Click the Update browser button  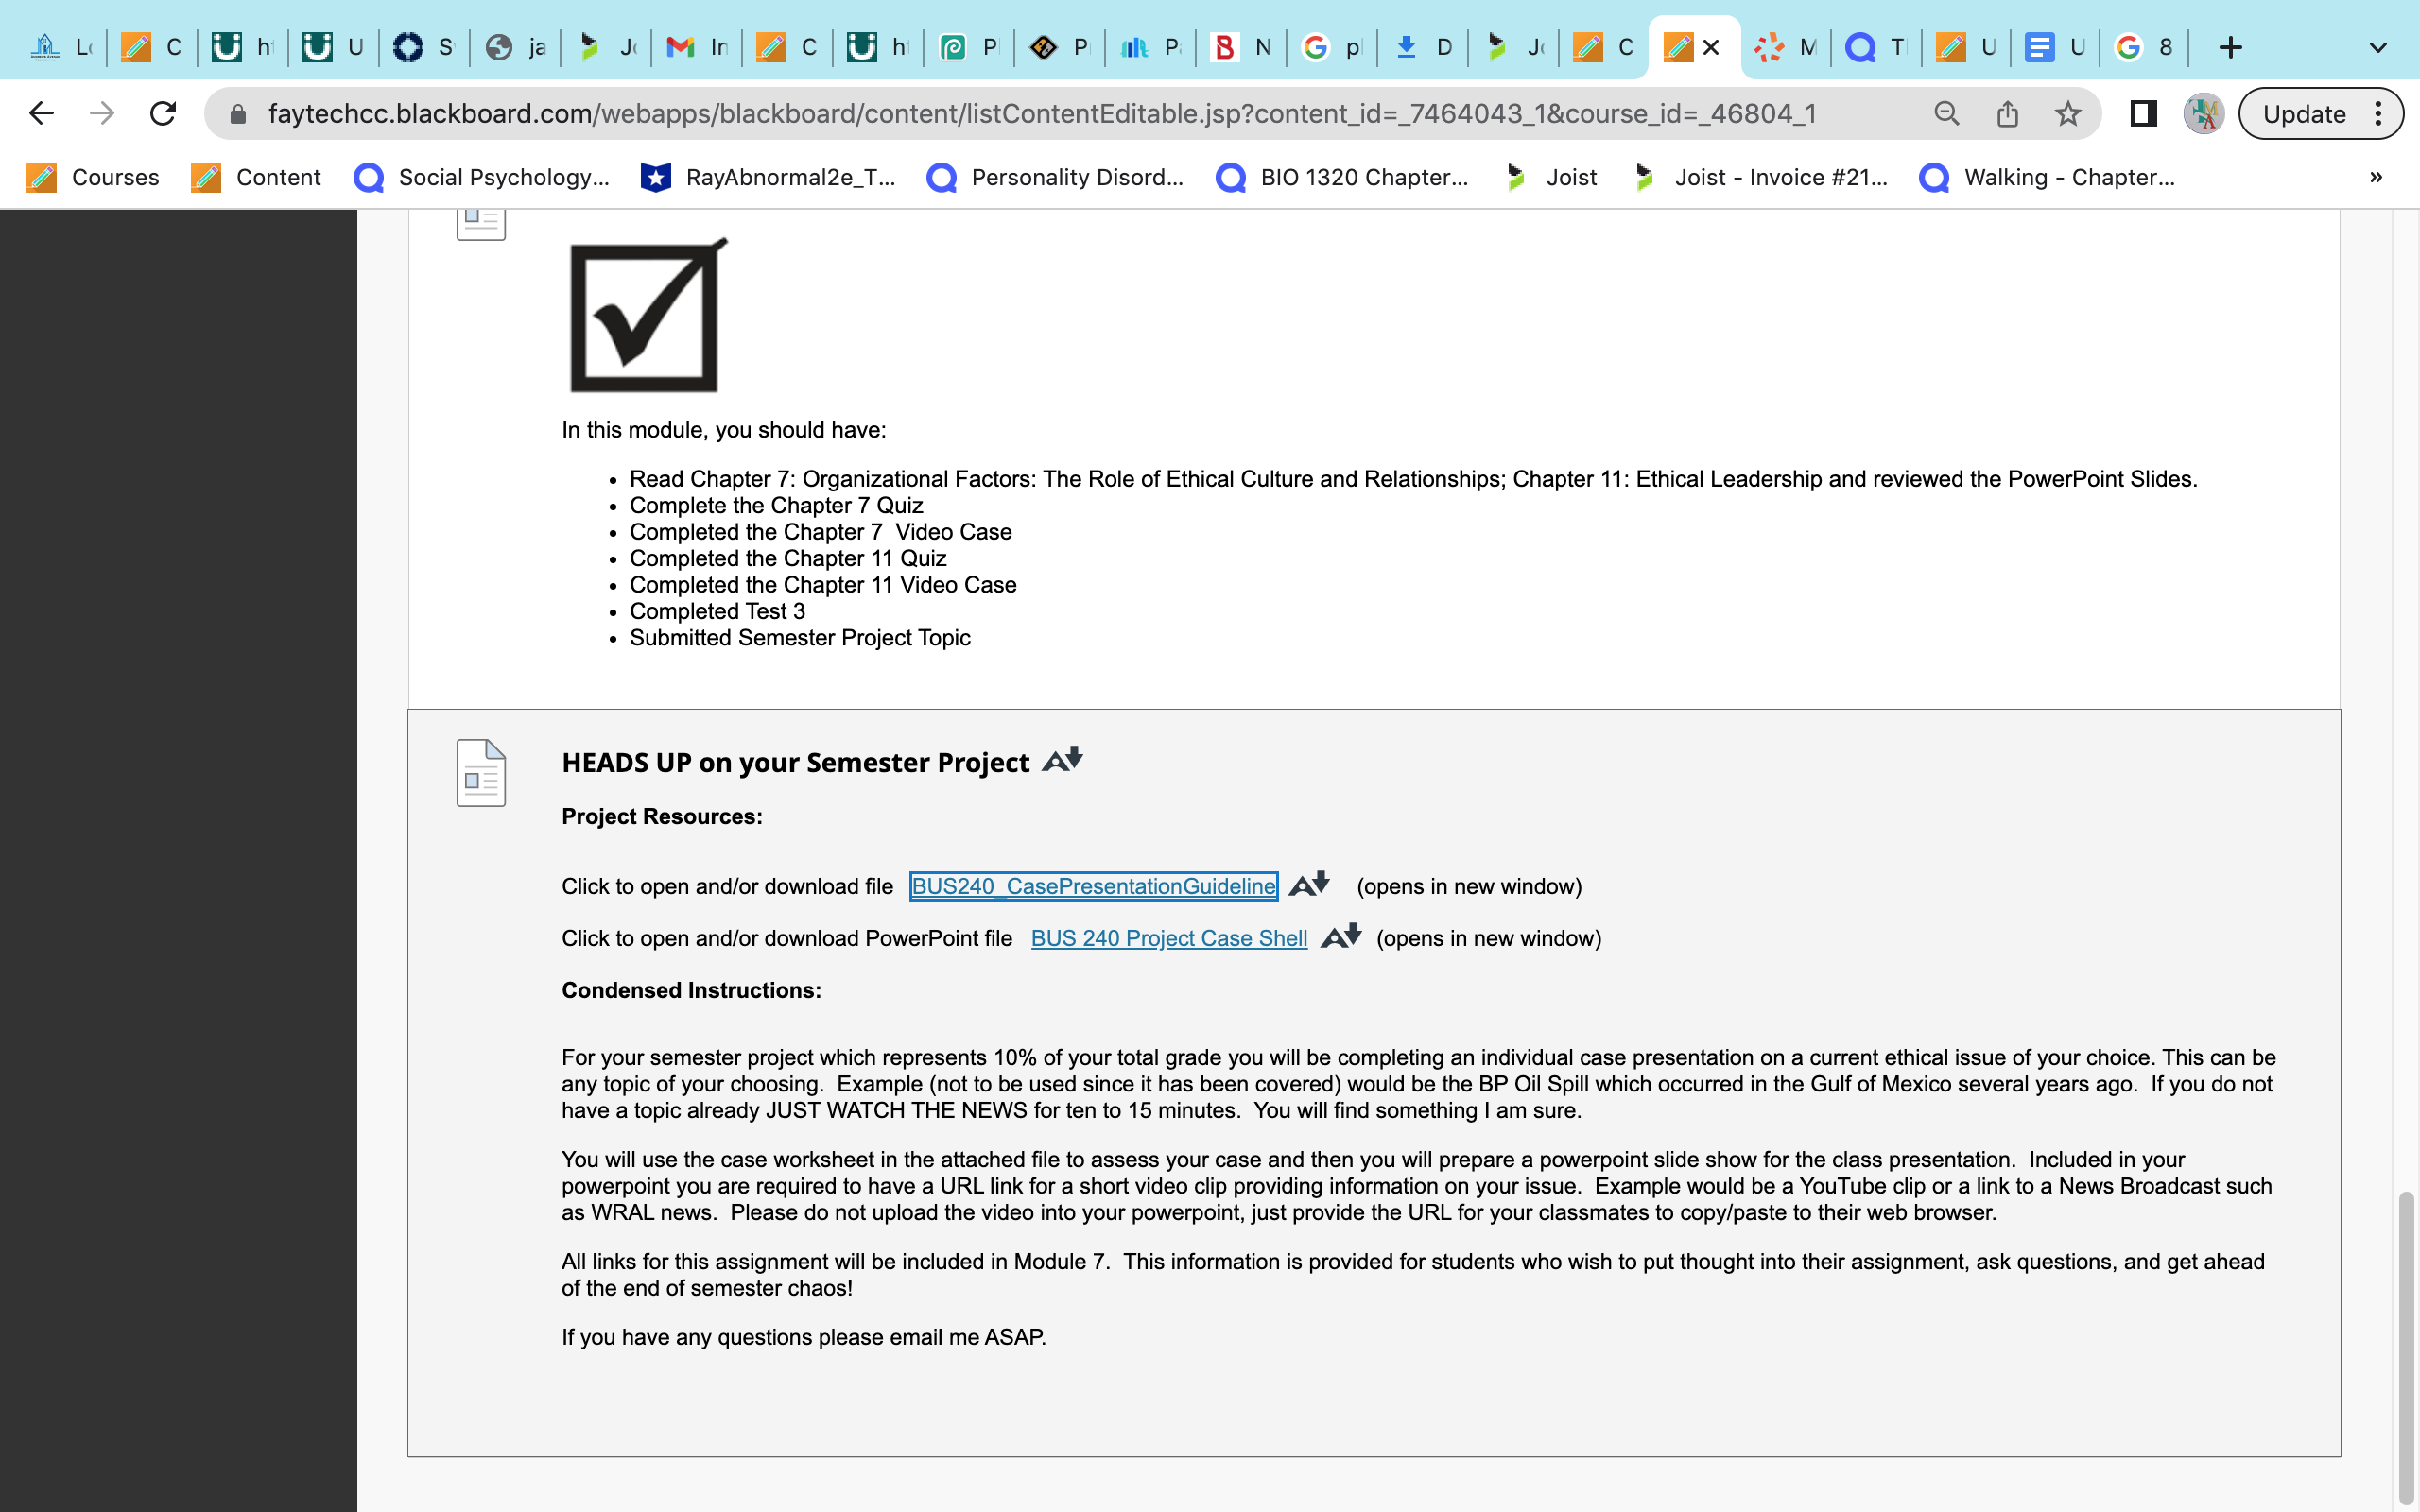[2304, 114]
